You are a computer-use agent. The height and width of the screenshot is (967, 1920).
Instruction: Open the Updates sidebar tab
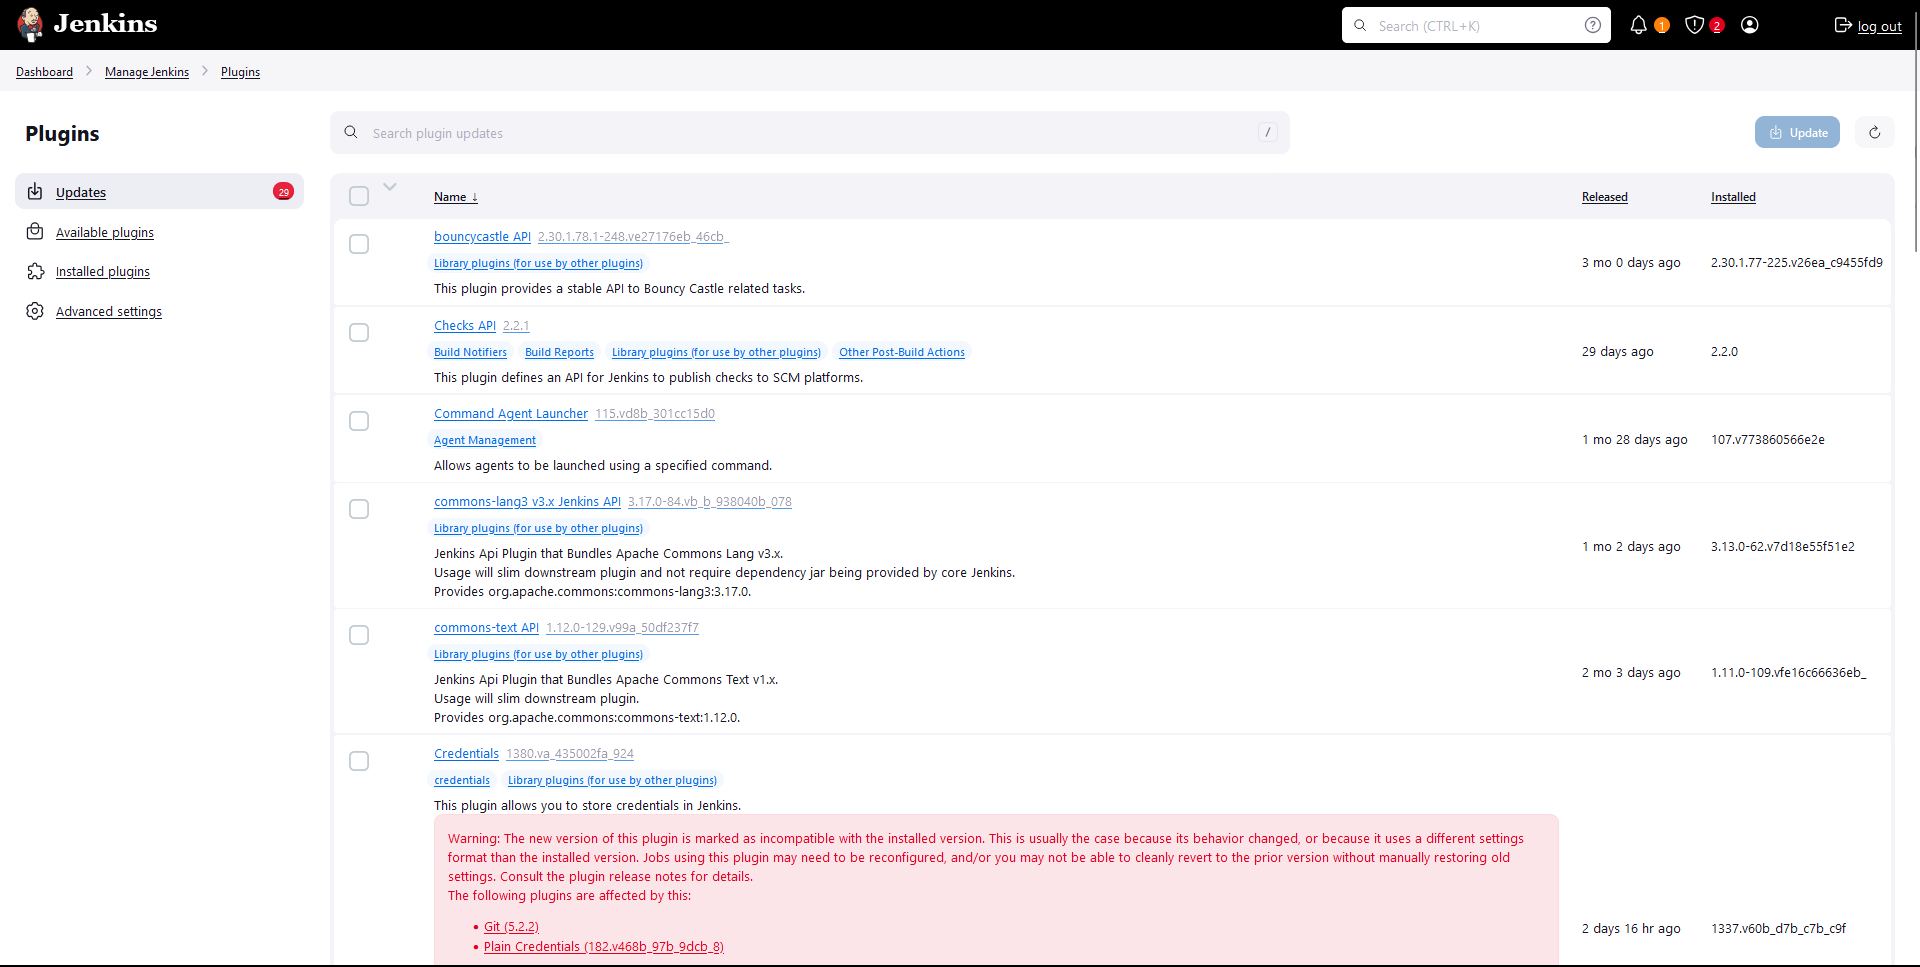tap(159, 191)
